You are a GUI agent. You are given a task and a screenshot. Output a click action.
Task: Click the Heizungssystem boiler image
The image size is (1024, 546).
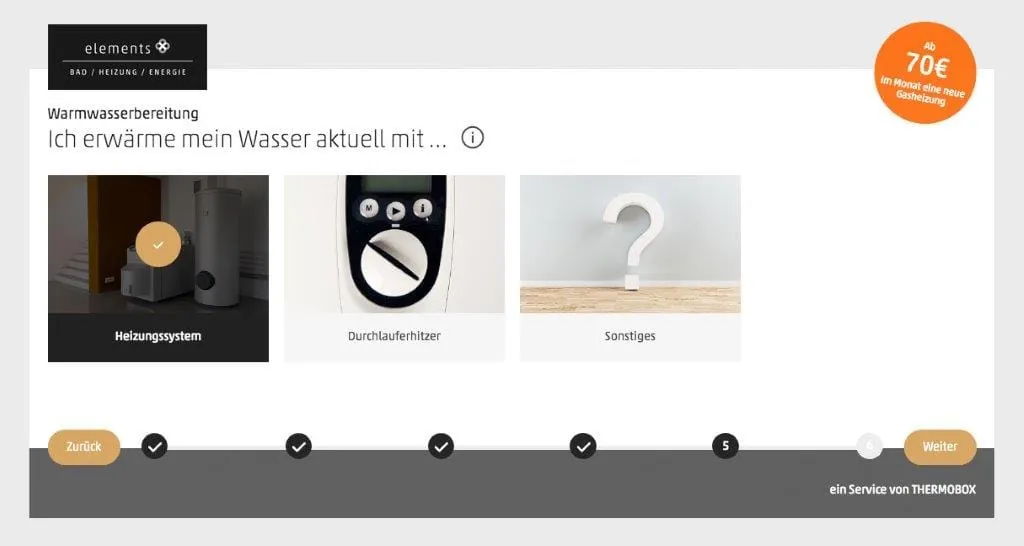(x=158, y=244)
